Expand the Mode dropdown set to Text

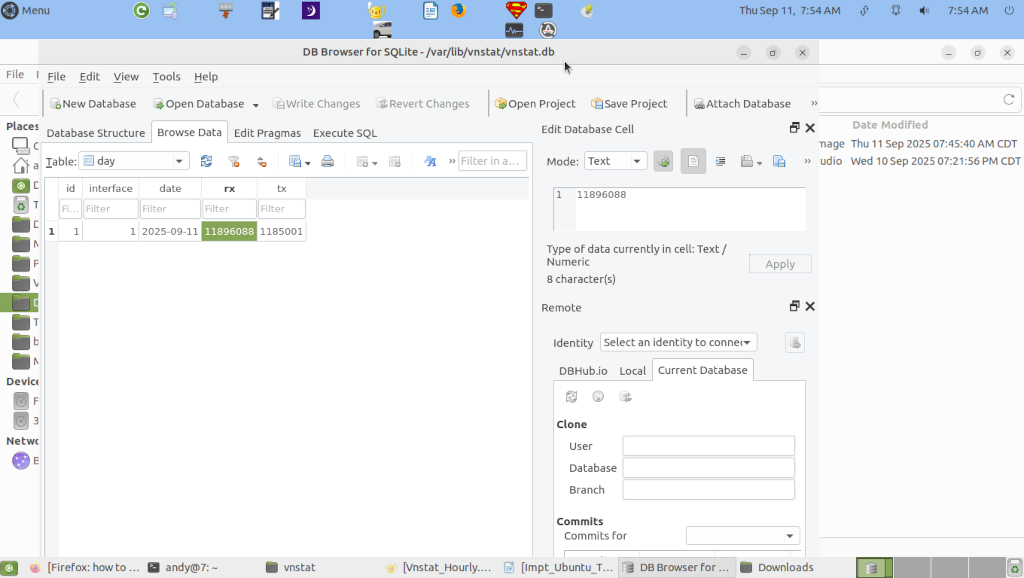615,161
